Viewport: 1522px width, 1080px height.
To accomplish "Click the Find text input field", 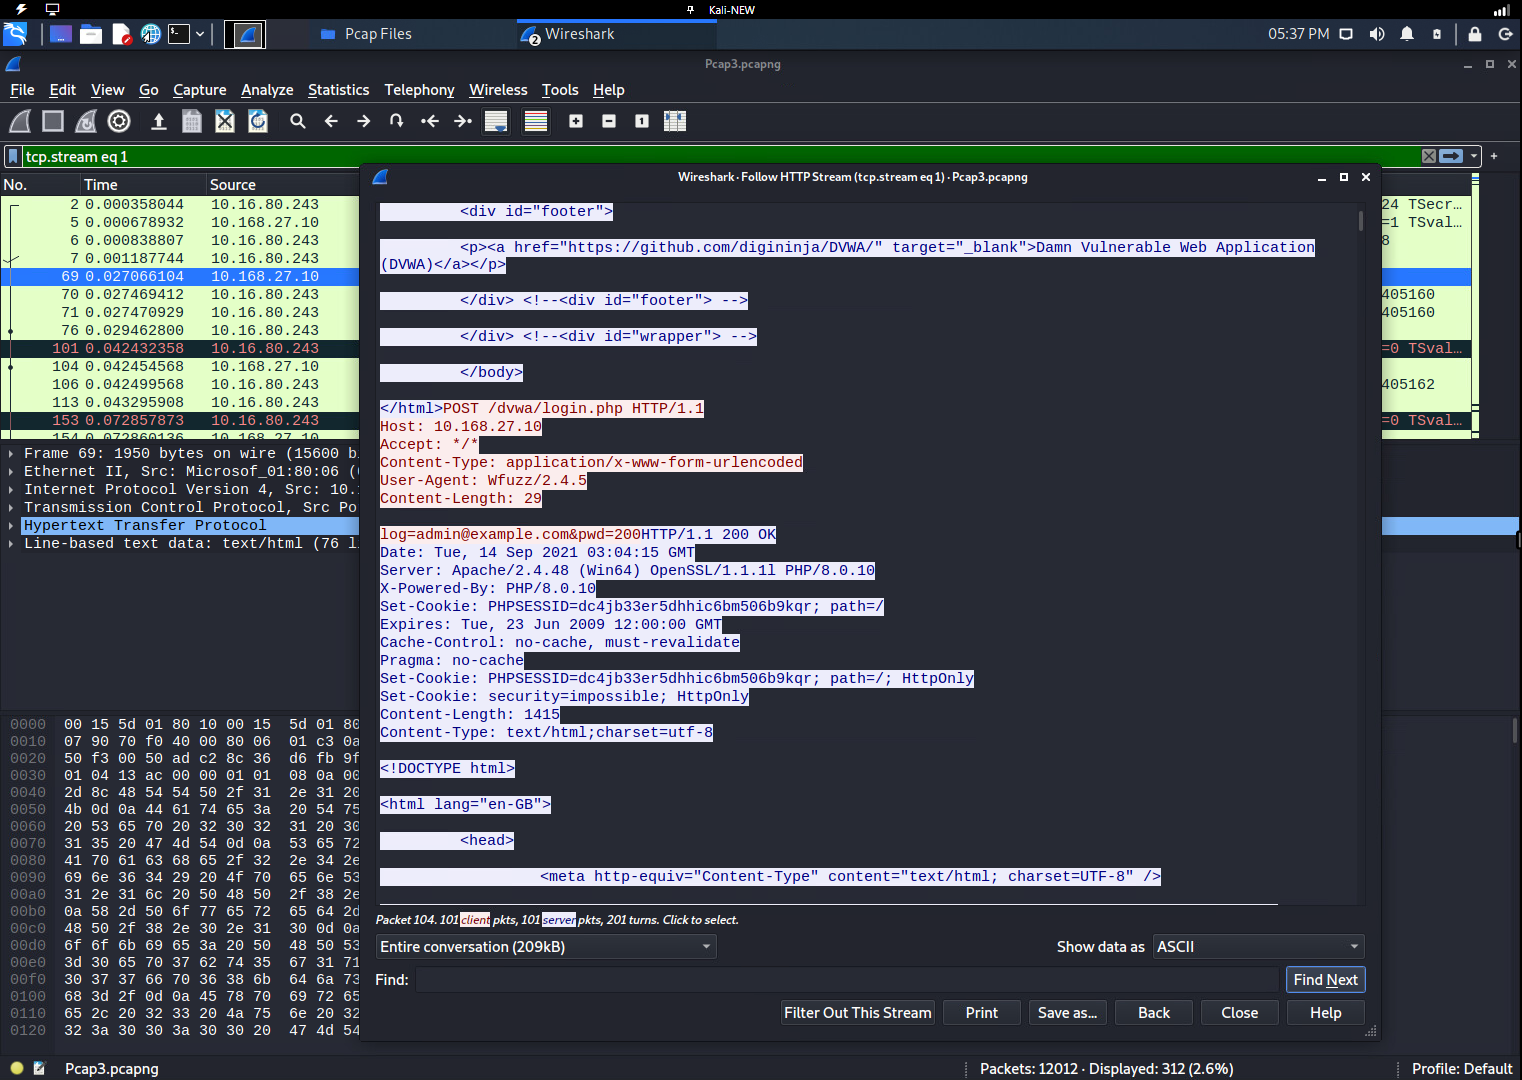I will (x=847, y=980).
